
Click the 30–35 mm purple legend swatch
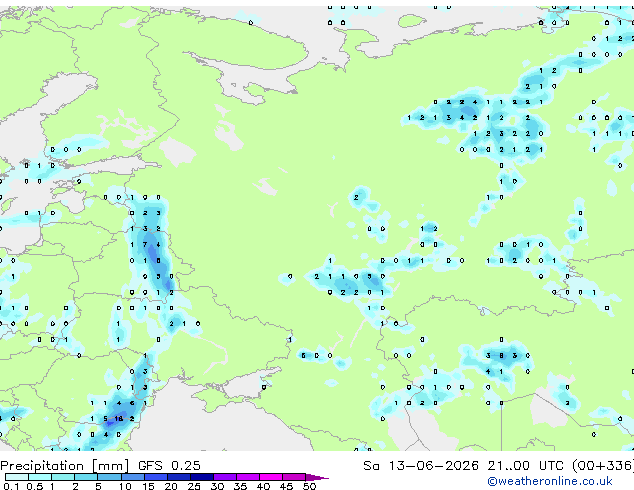point(224,477)
